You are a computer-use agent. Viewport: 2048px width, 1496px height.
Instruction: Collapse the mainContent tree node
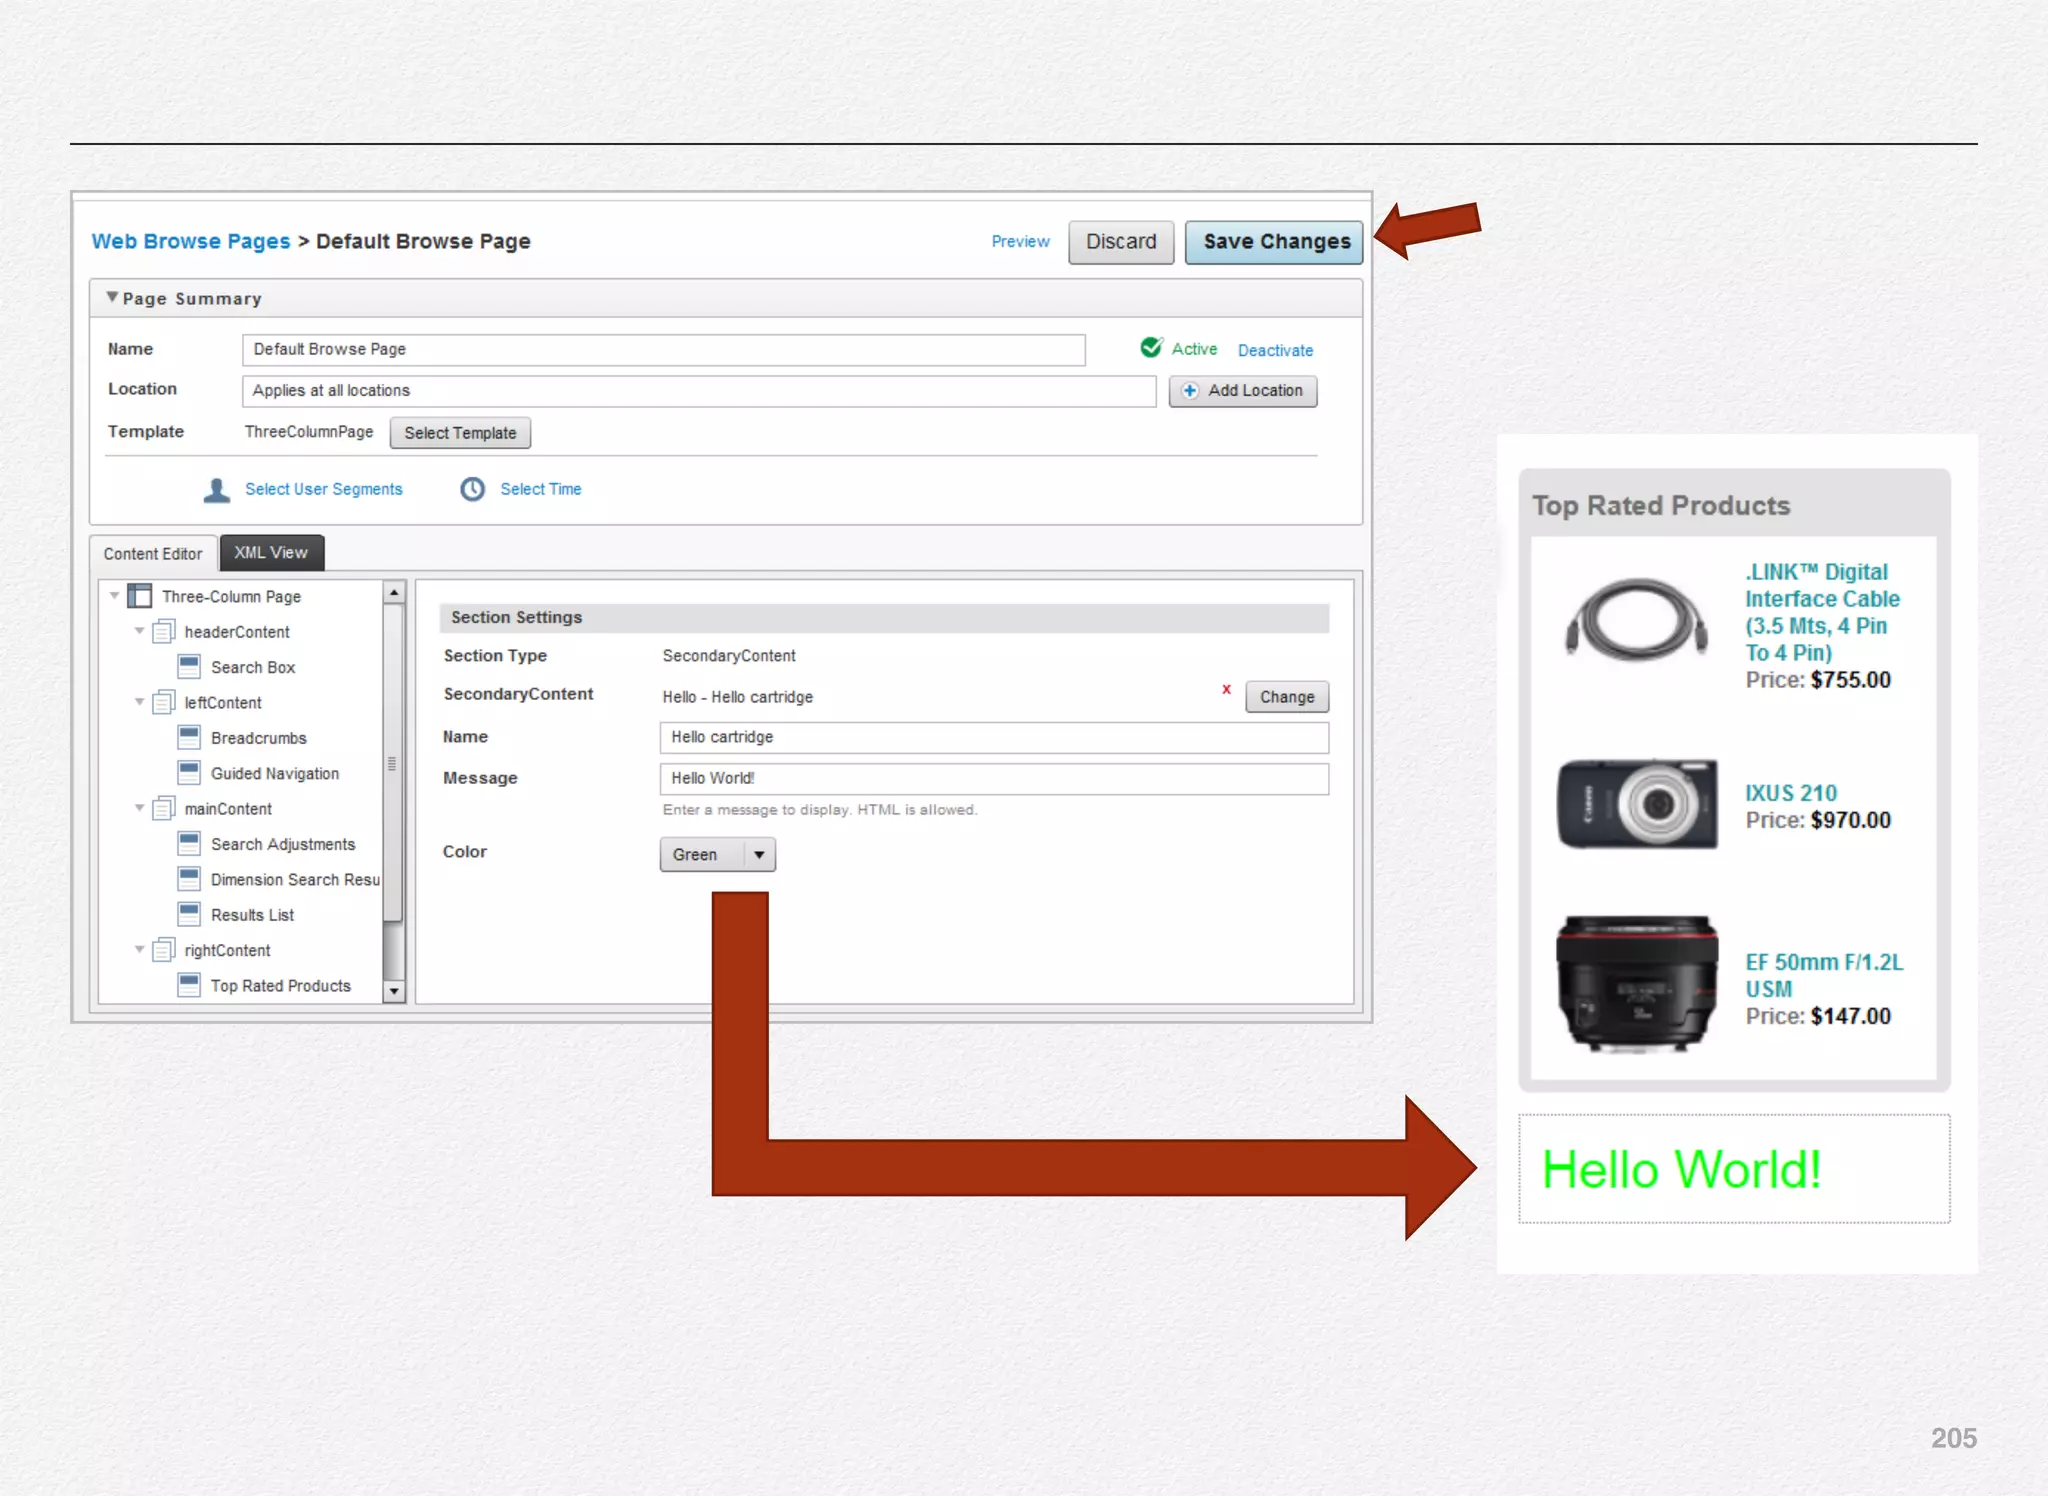tap(140, 808)
